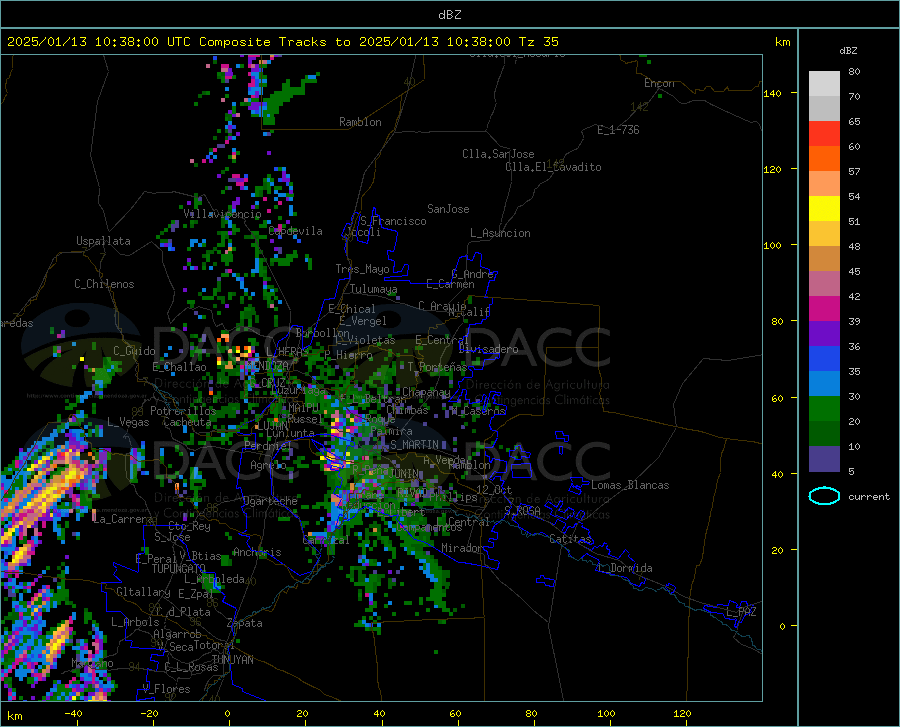Viewport: 900px width, 727px height.
Task: Click the 'Clla.El_Cavadito' map label
Action: point(553,167)
